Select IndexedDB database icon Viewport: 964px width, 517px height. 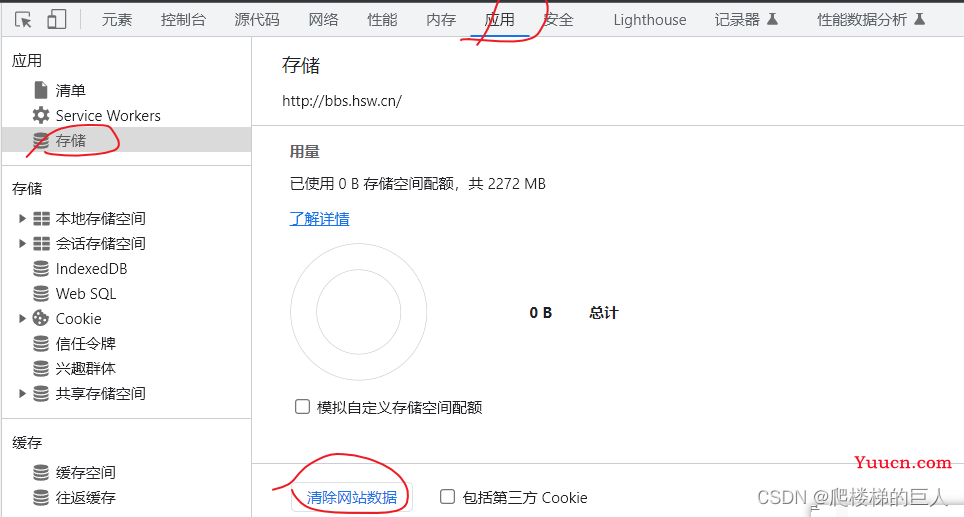click(x=41, y=269)
